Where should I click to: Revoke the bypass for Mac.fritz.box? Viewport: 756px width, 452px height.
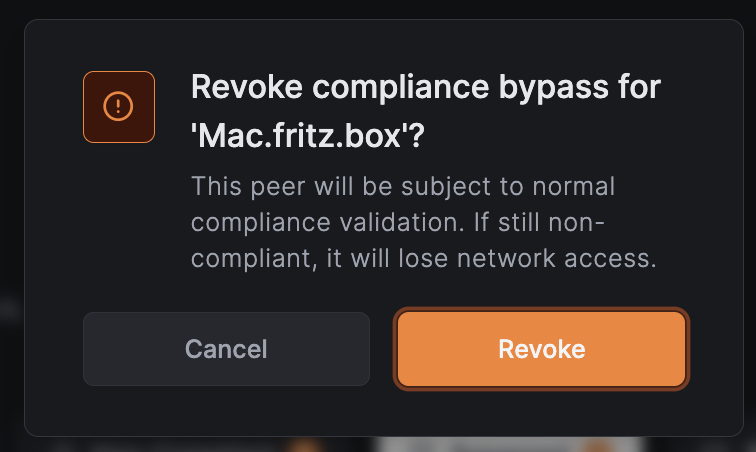[542, 349]
